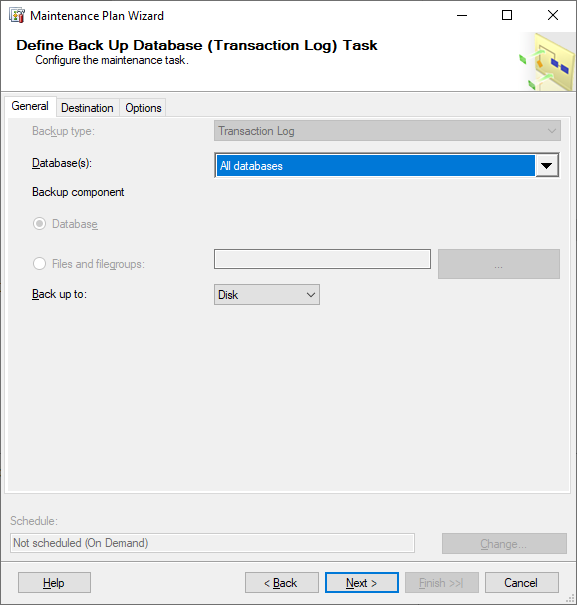
Task: Open the Options tab
Action: (143, 108)
